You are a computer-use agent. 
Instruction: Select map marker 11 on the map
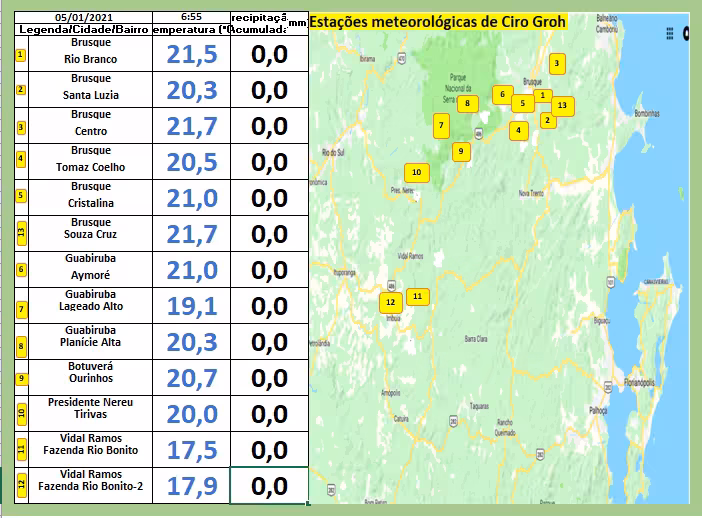418,295
